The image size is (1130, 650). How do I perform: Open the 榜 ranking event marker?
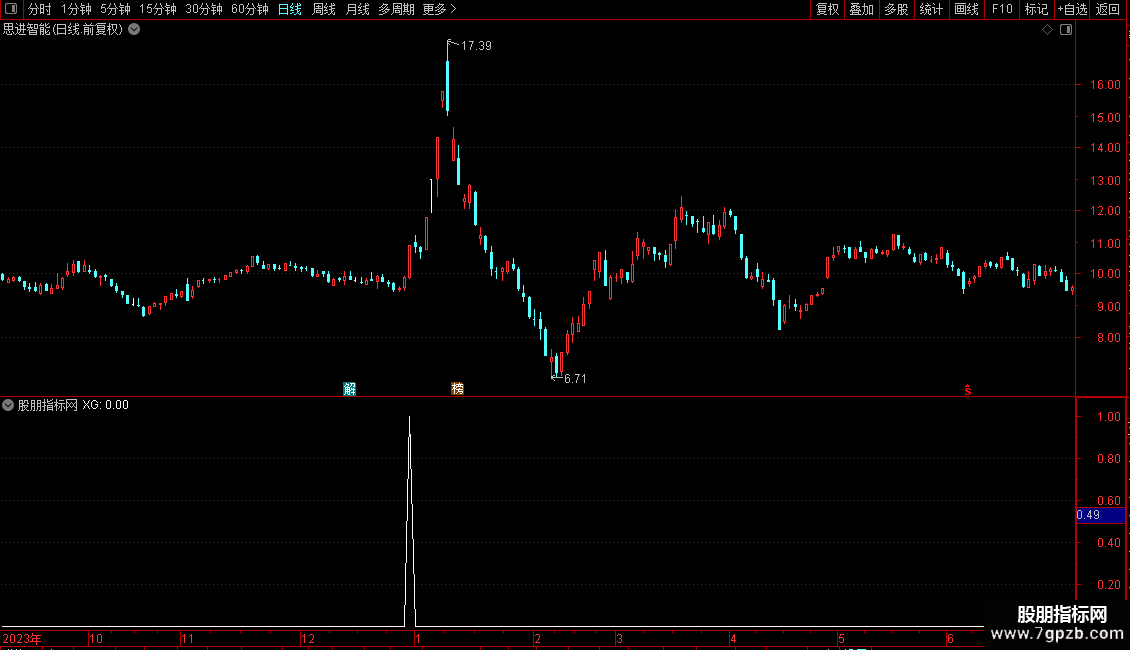pos(458,389)
